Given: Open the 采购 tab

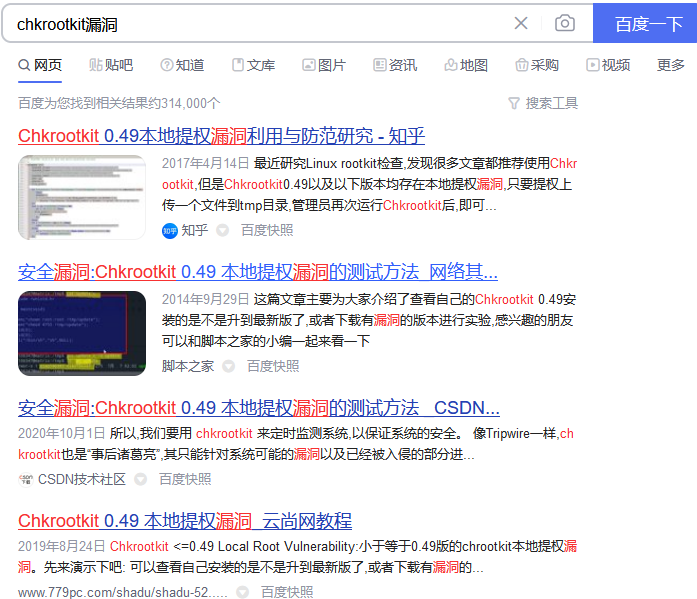Looking at the screenshot, I should 537,65.
